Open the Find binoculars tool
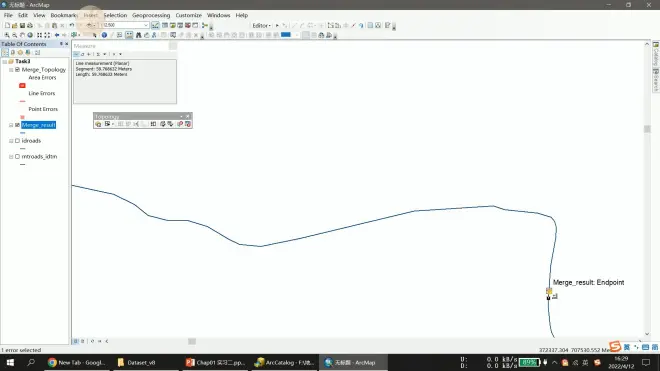The image size is (660, 371). (138, 35)
